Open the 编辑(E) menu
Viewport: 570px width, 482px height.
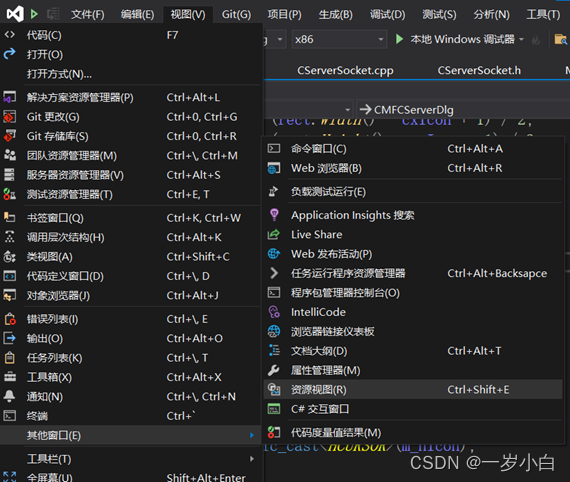(x=137, y=15)
